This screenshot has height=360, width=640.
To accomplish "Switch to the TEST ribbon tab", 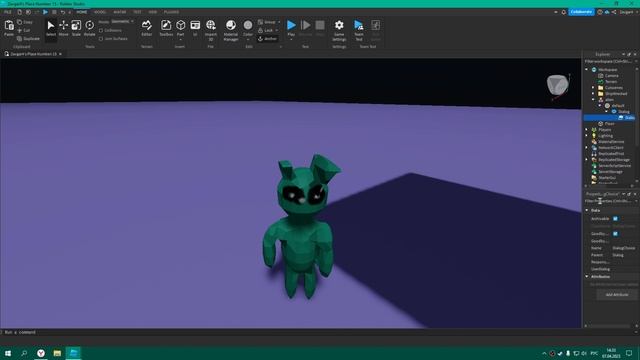I will coord(137,12).
